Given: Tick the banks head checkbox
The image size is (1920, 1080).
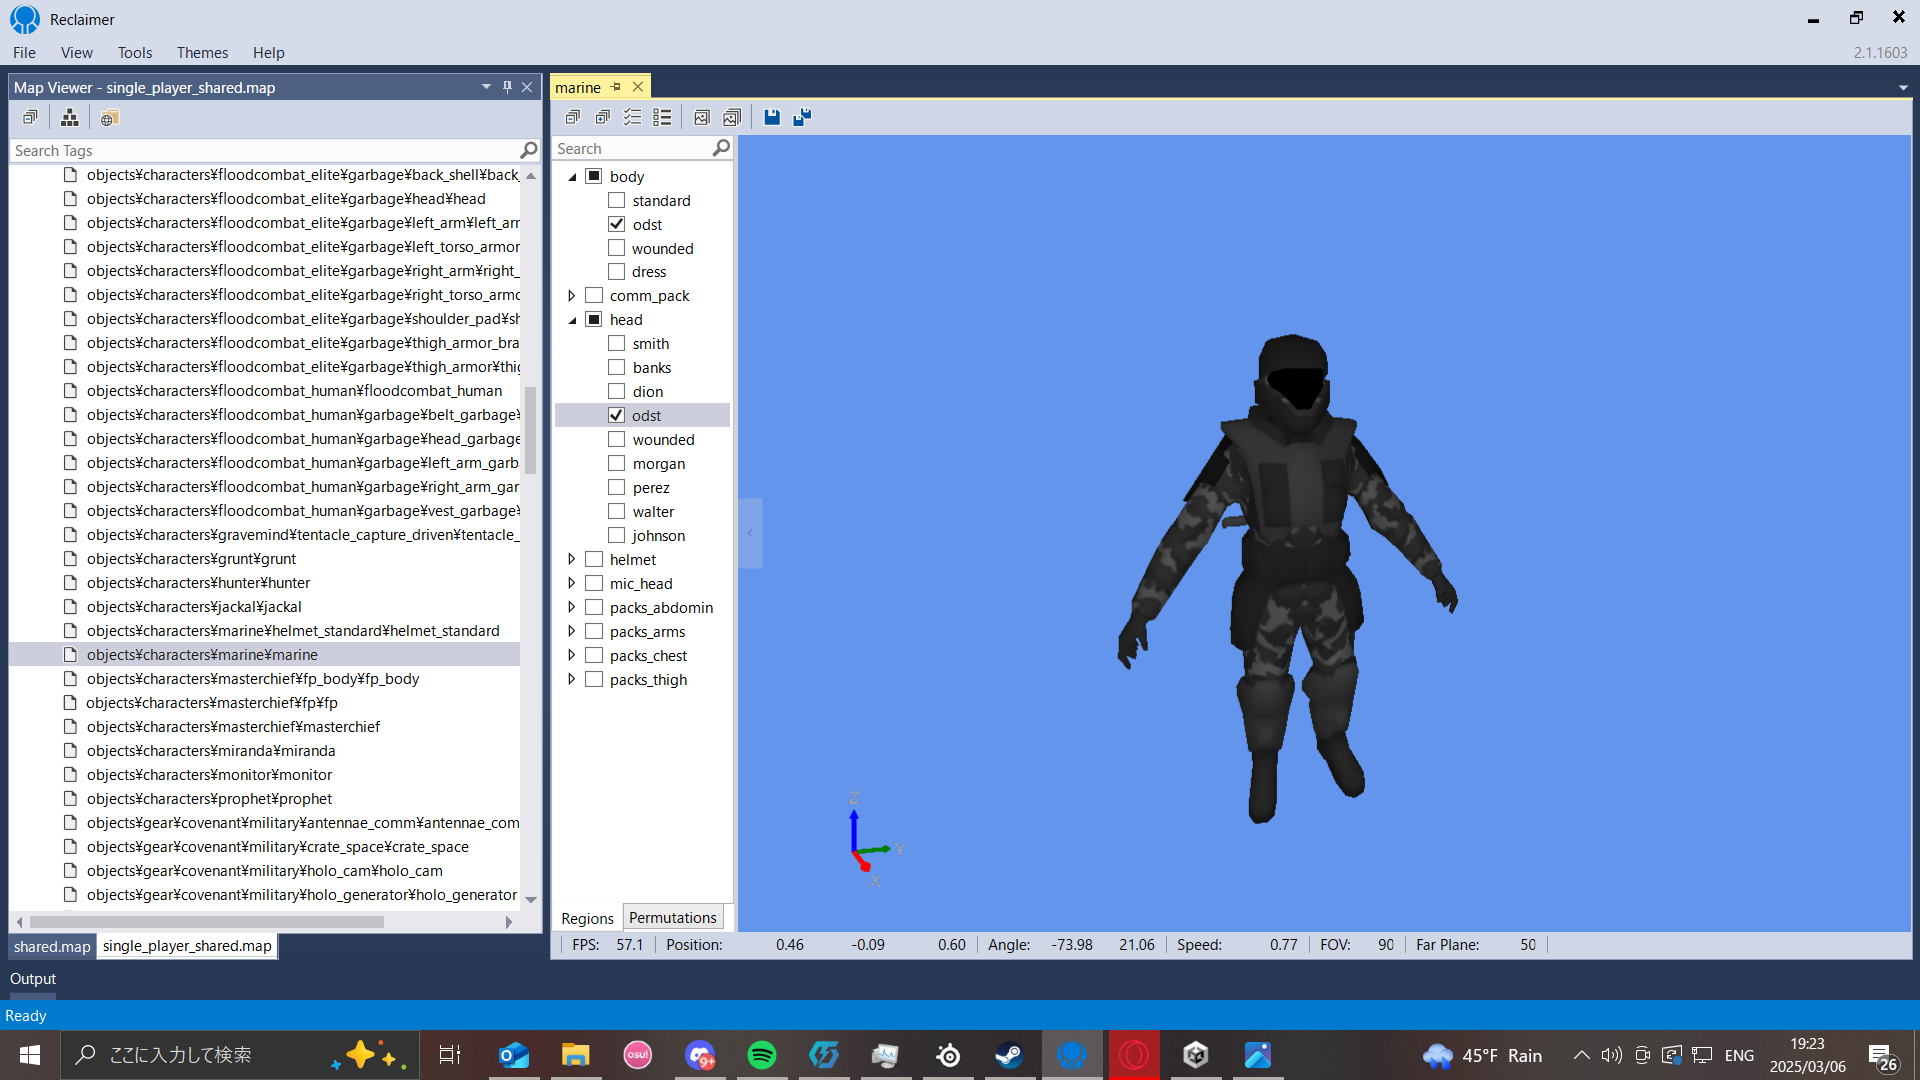Looking at the screenshot, I should pos(617,368).
